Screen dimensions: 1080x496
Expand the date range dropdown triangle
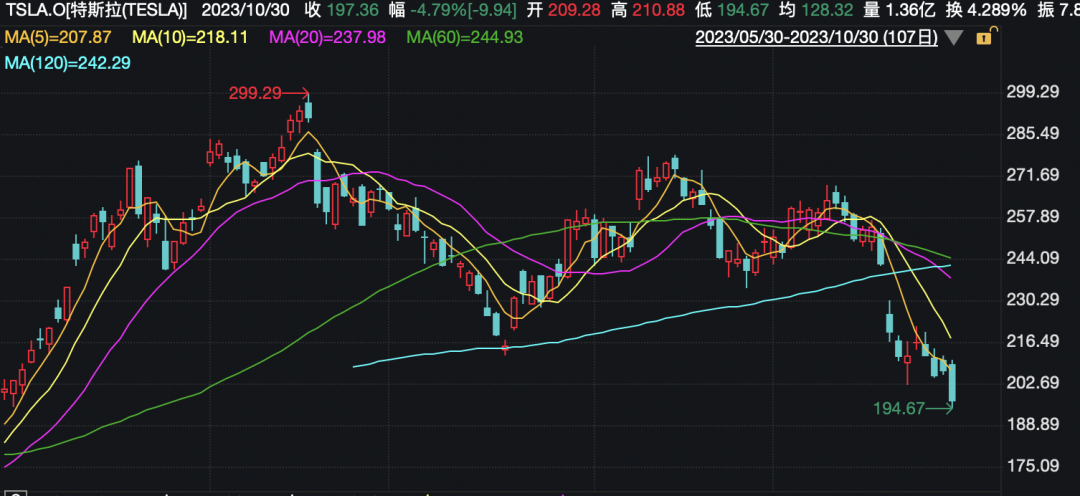(954, 38)
